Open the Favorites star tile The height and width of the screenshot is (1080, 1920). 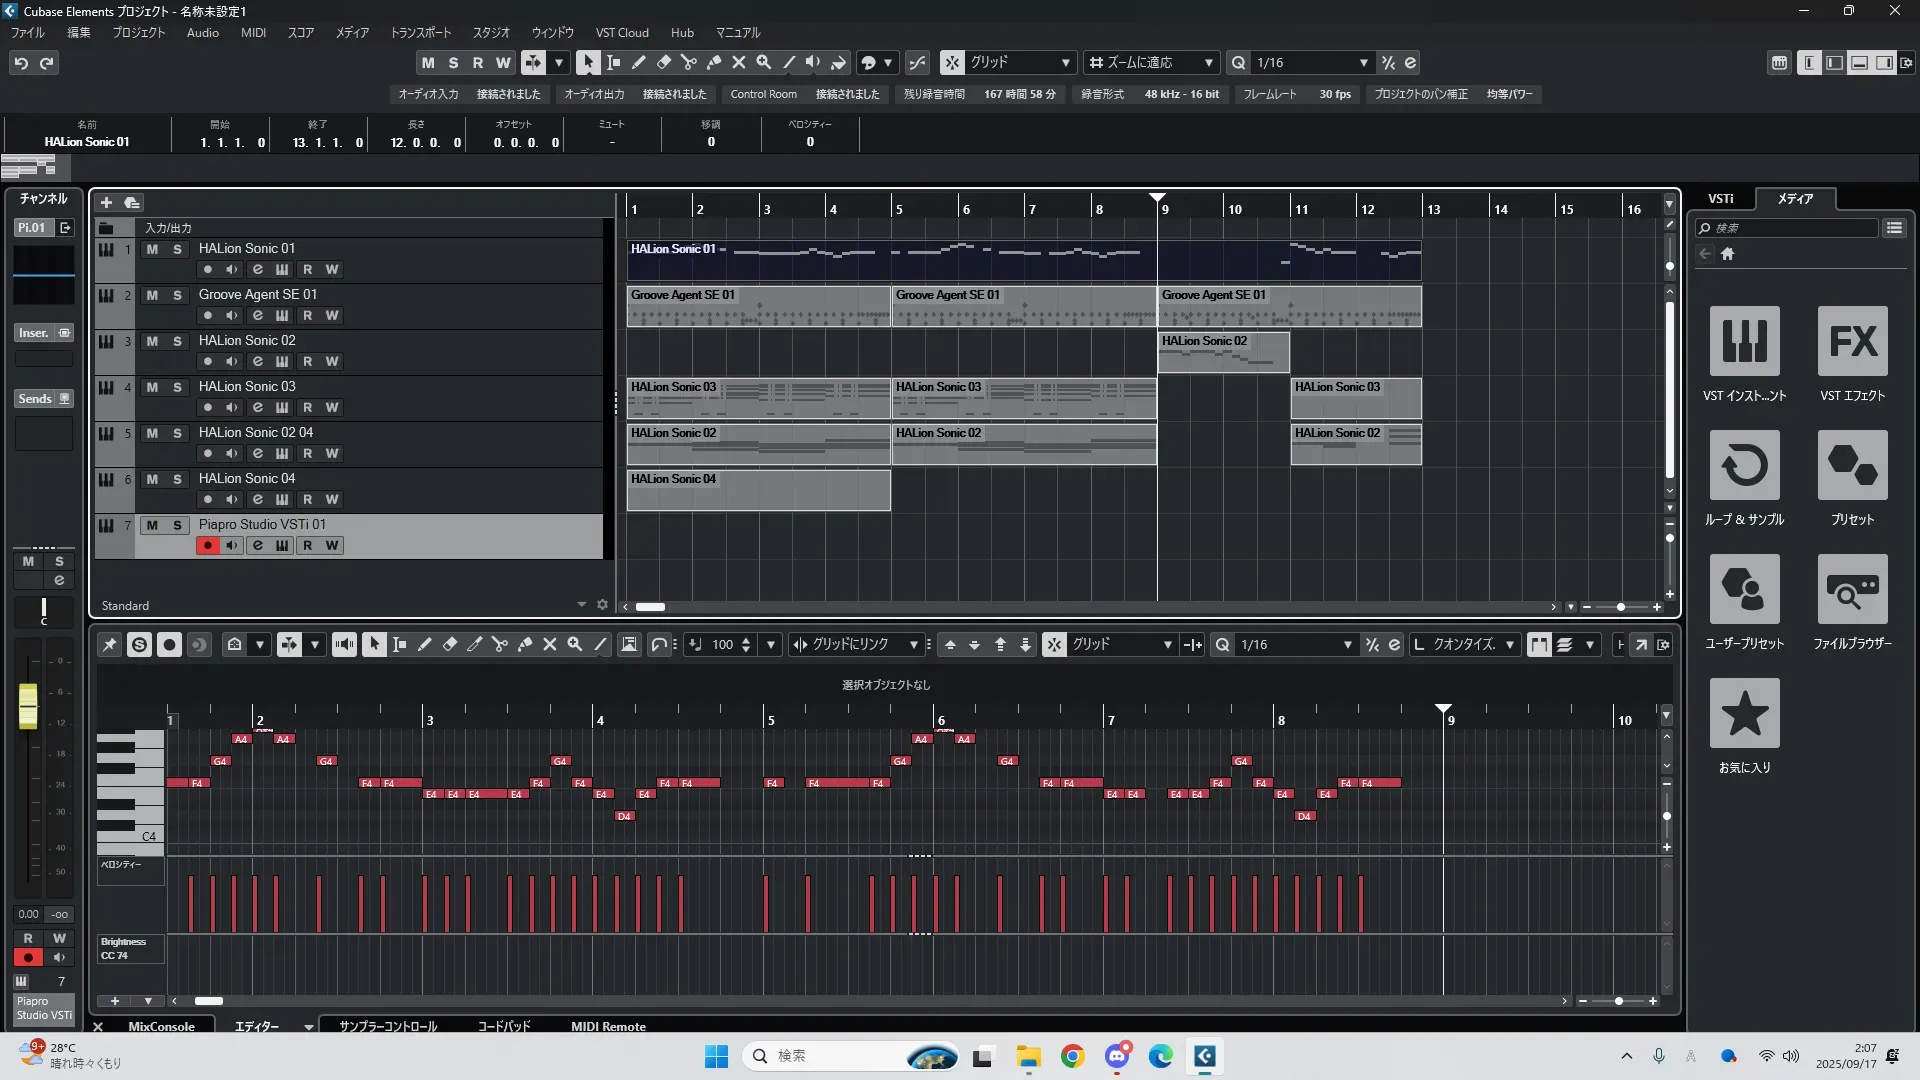pyautogui.click(x=1744, y=714)
